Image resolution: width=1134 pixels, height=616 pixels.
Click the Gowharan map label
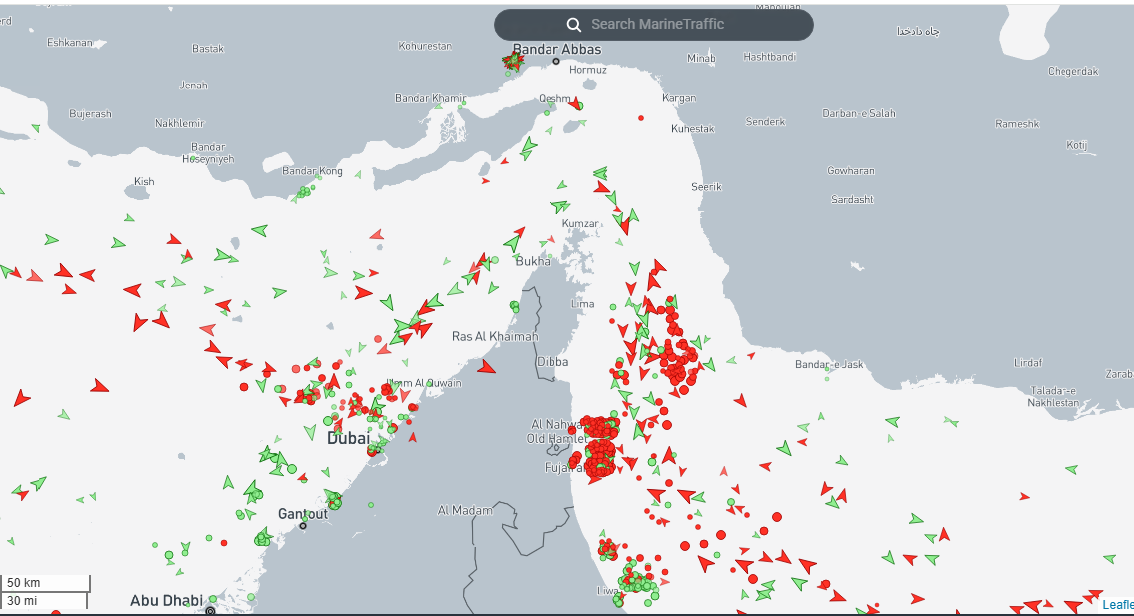coord(851,171)
